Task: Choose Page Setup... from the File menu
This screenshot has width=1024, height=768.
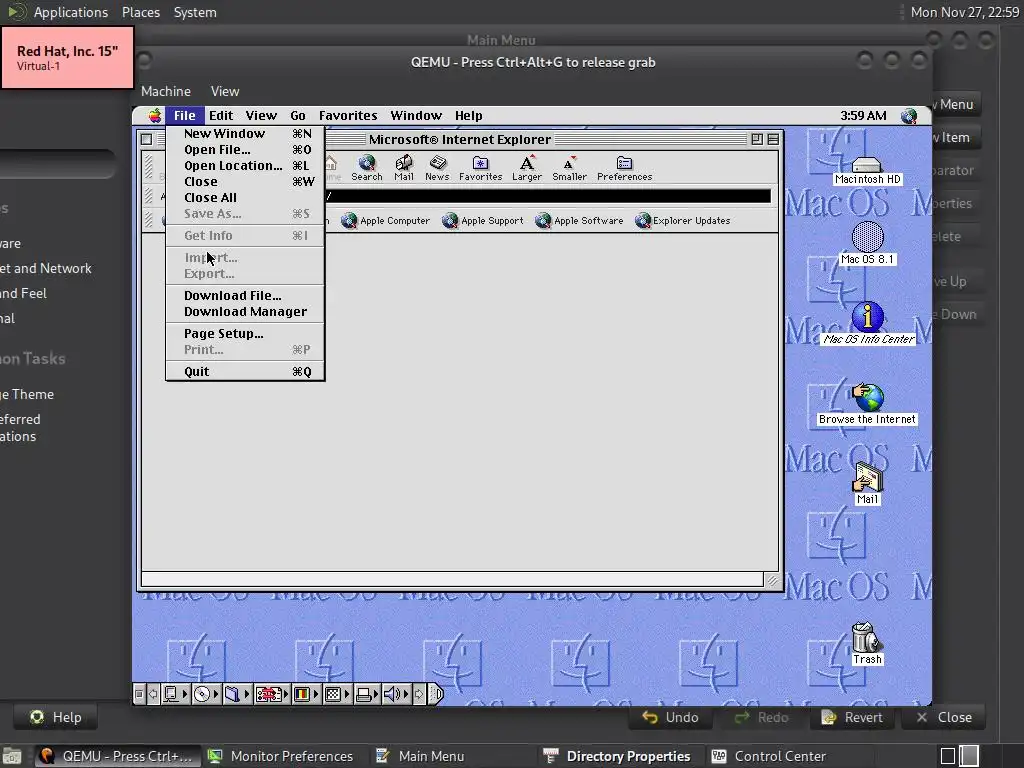Action: tap(245, 333)
